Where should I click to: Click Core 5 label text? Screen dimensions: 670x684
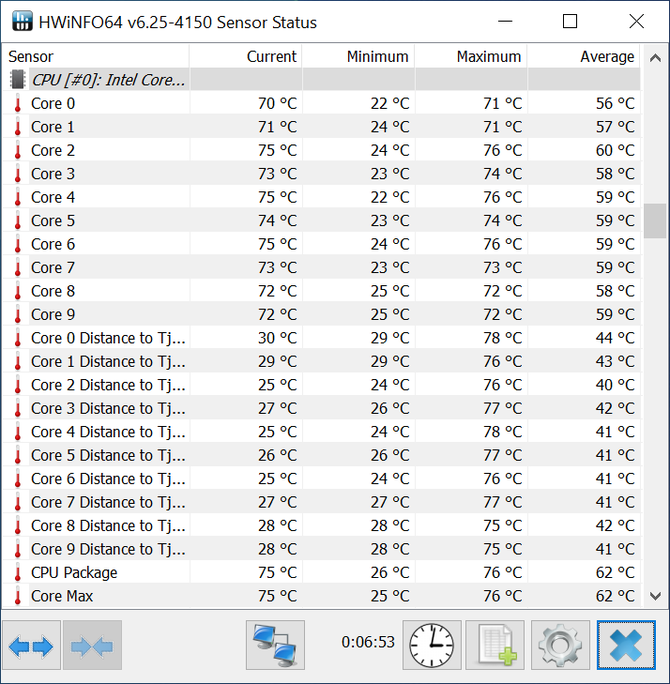point(53,221)
